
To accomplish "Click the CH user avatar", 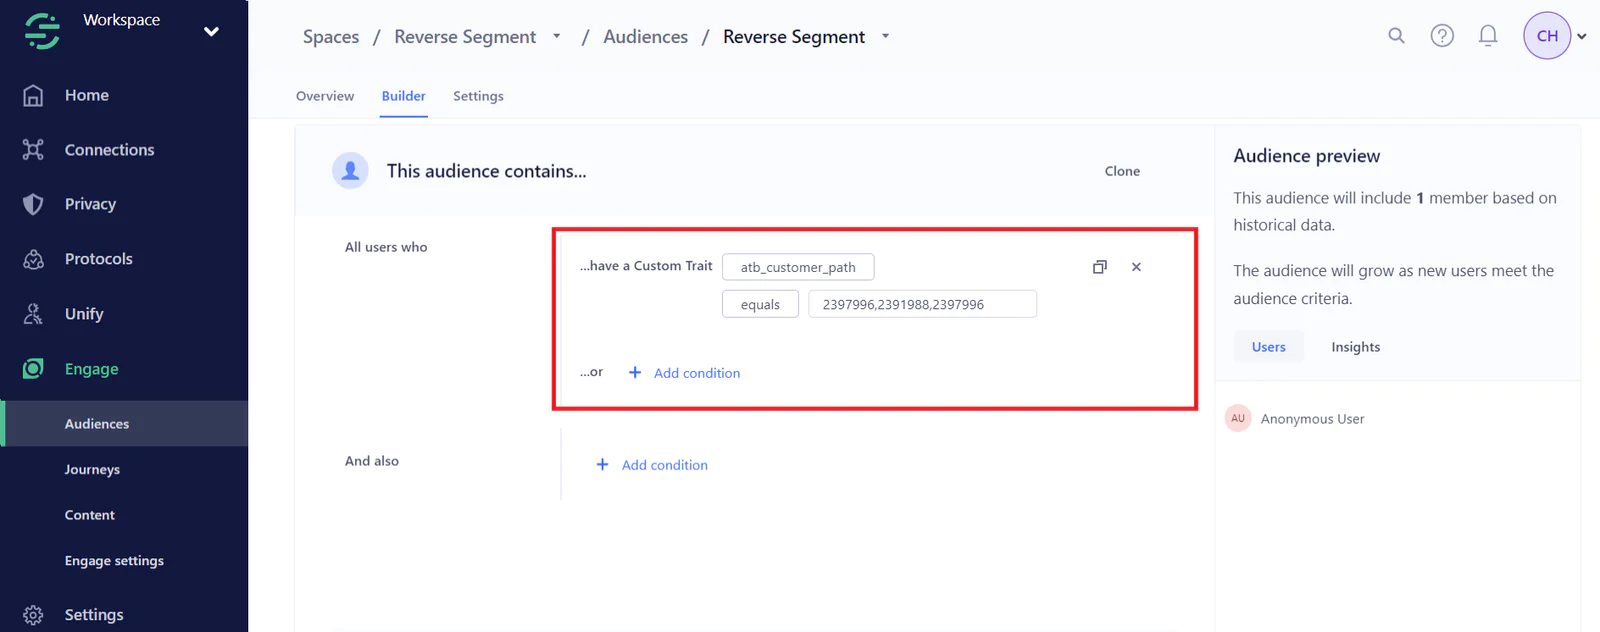I will pos(1547,36).
